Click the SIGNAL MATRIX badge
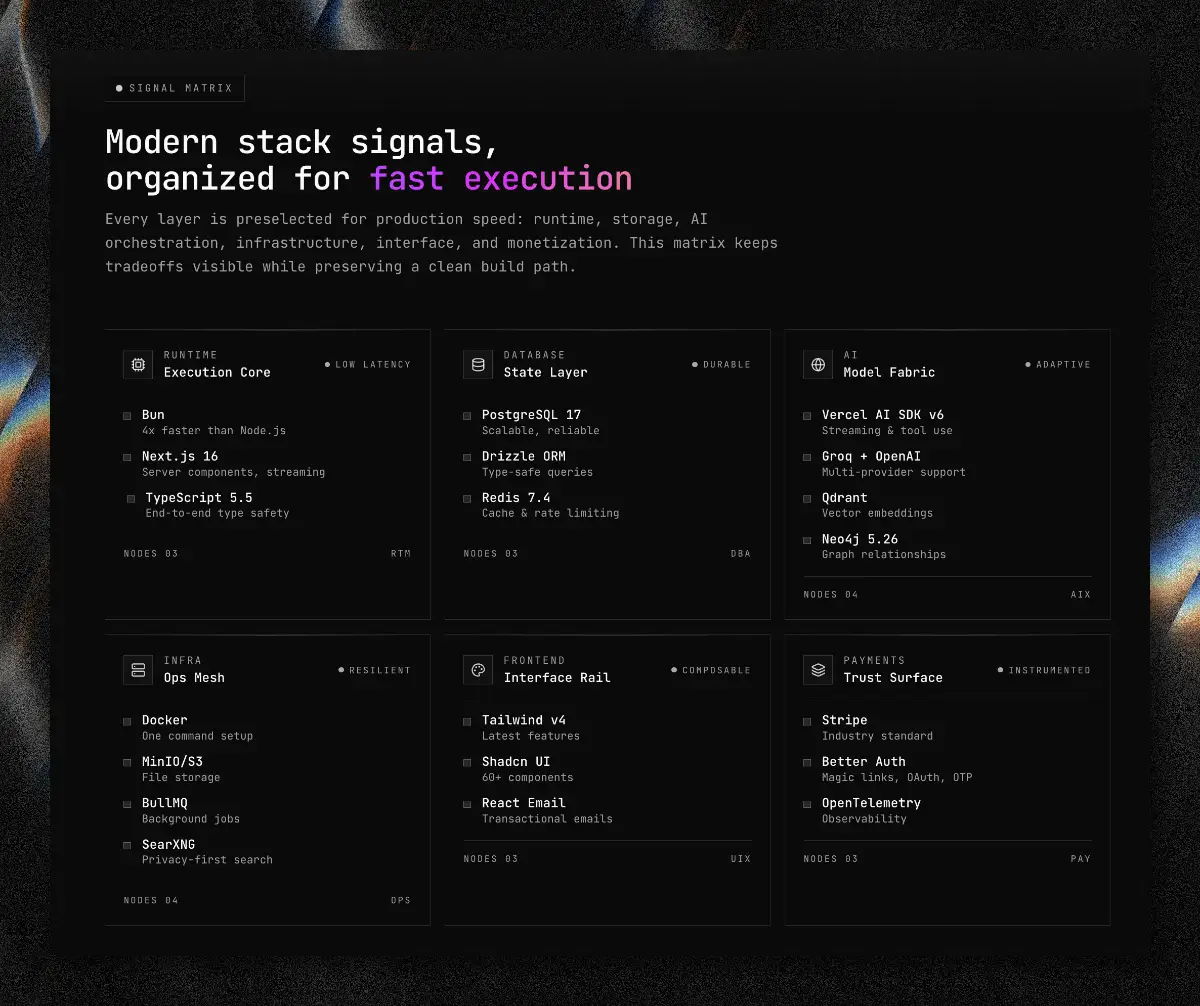Screen dimensions: 1200x1006 [x=175, y=88]
